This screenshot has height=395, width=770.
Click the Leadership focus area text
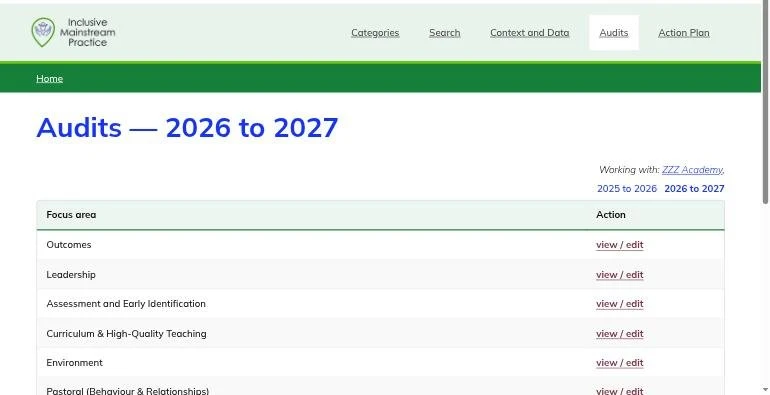[71, 275]
